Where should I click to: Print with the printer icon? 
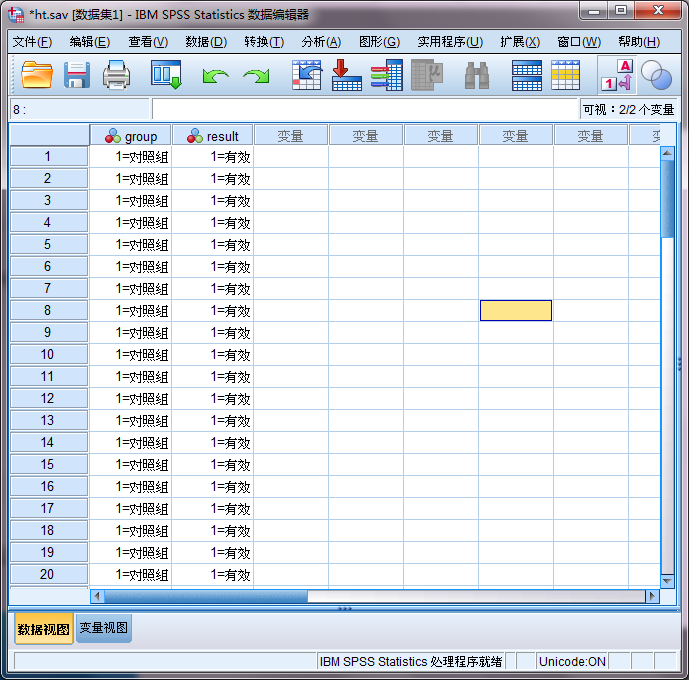pos(116,75)
